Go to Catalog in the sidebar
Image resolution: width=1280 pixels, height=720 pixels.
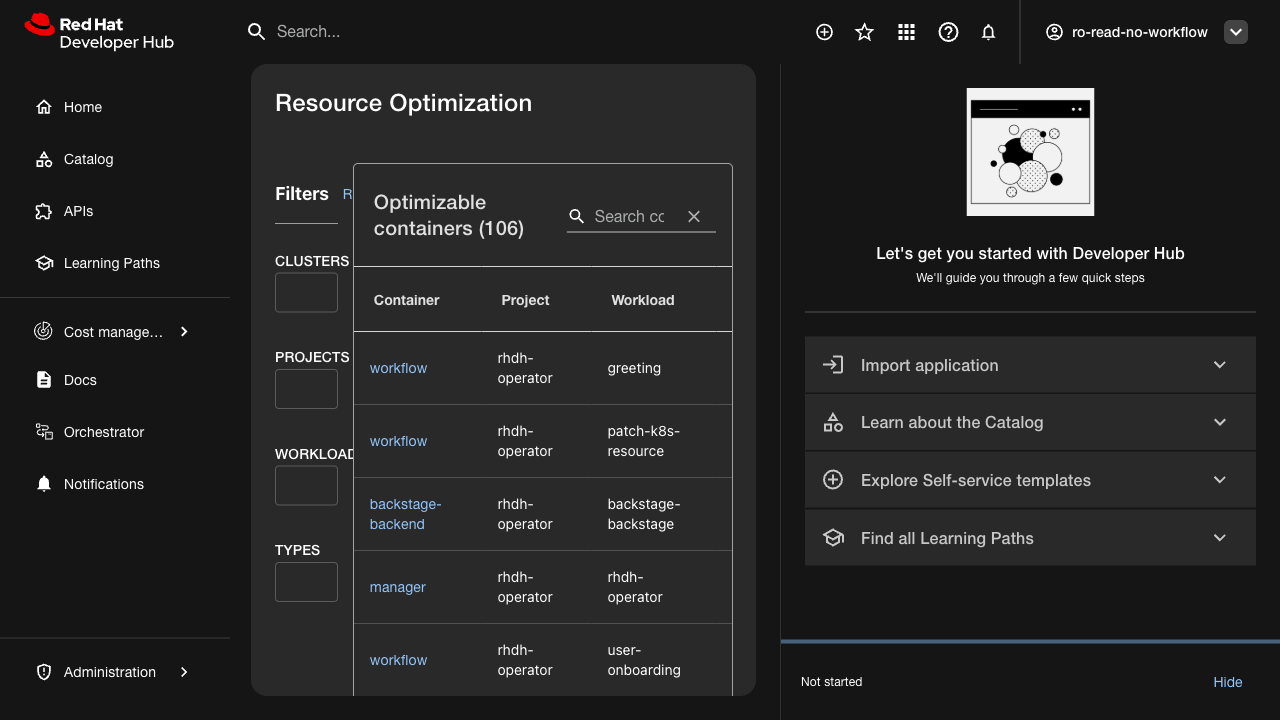88,159
